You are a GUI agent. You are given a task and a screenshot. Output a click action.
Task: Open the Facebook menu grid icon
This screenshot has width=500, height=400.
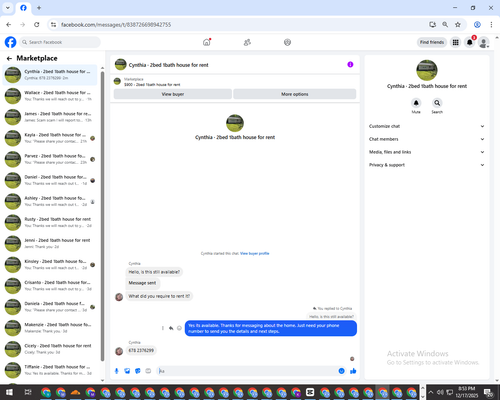tap(455, 42)
